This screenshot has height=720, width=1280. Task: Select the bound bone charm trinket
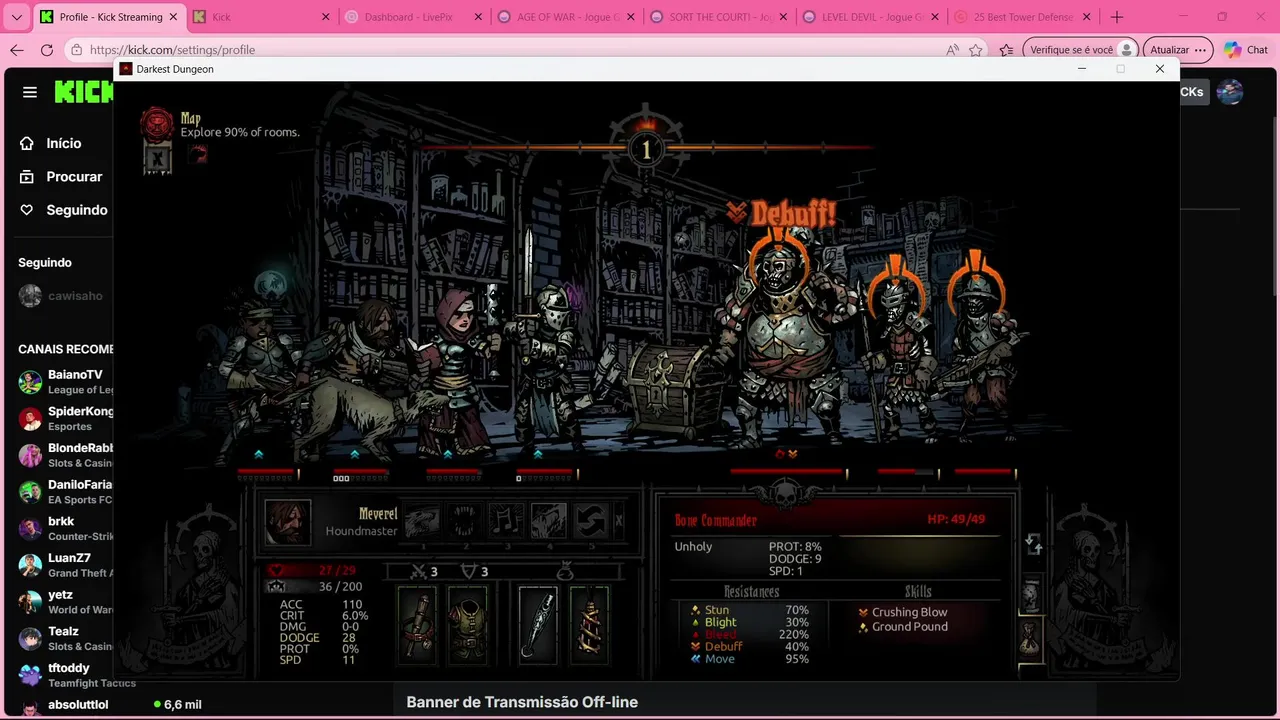(x=589, y=625)
